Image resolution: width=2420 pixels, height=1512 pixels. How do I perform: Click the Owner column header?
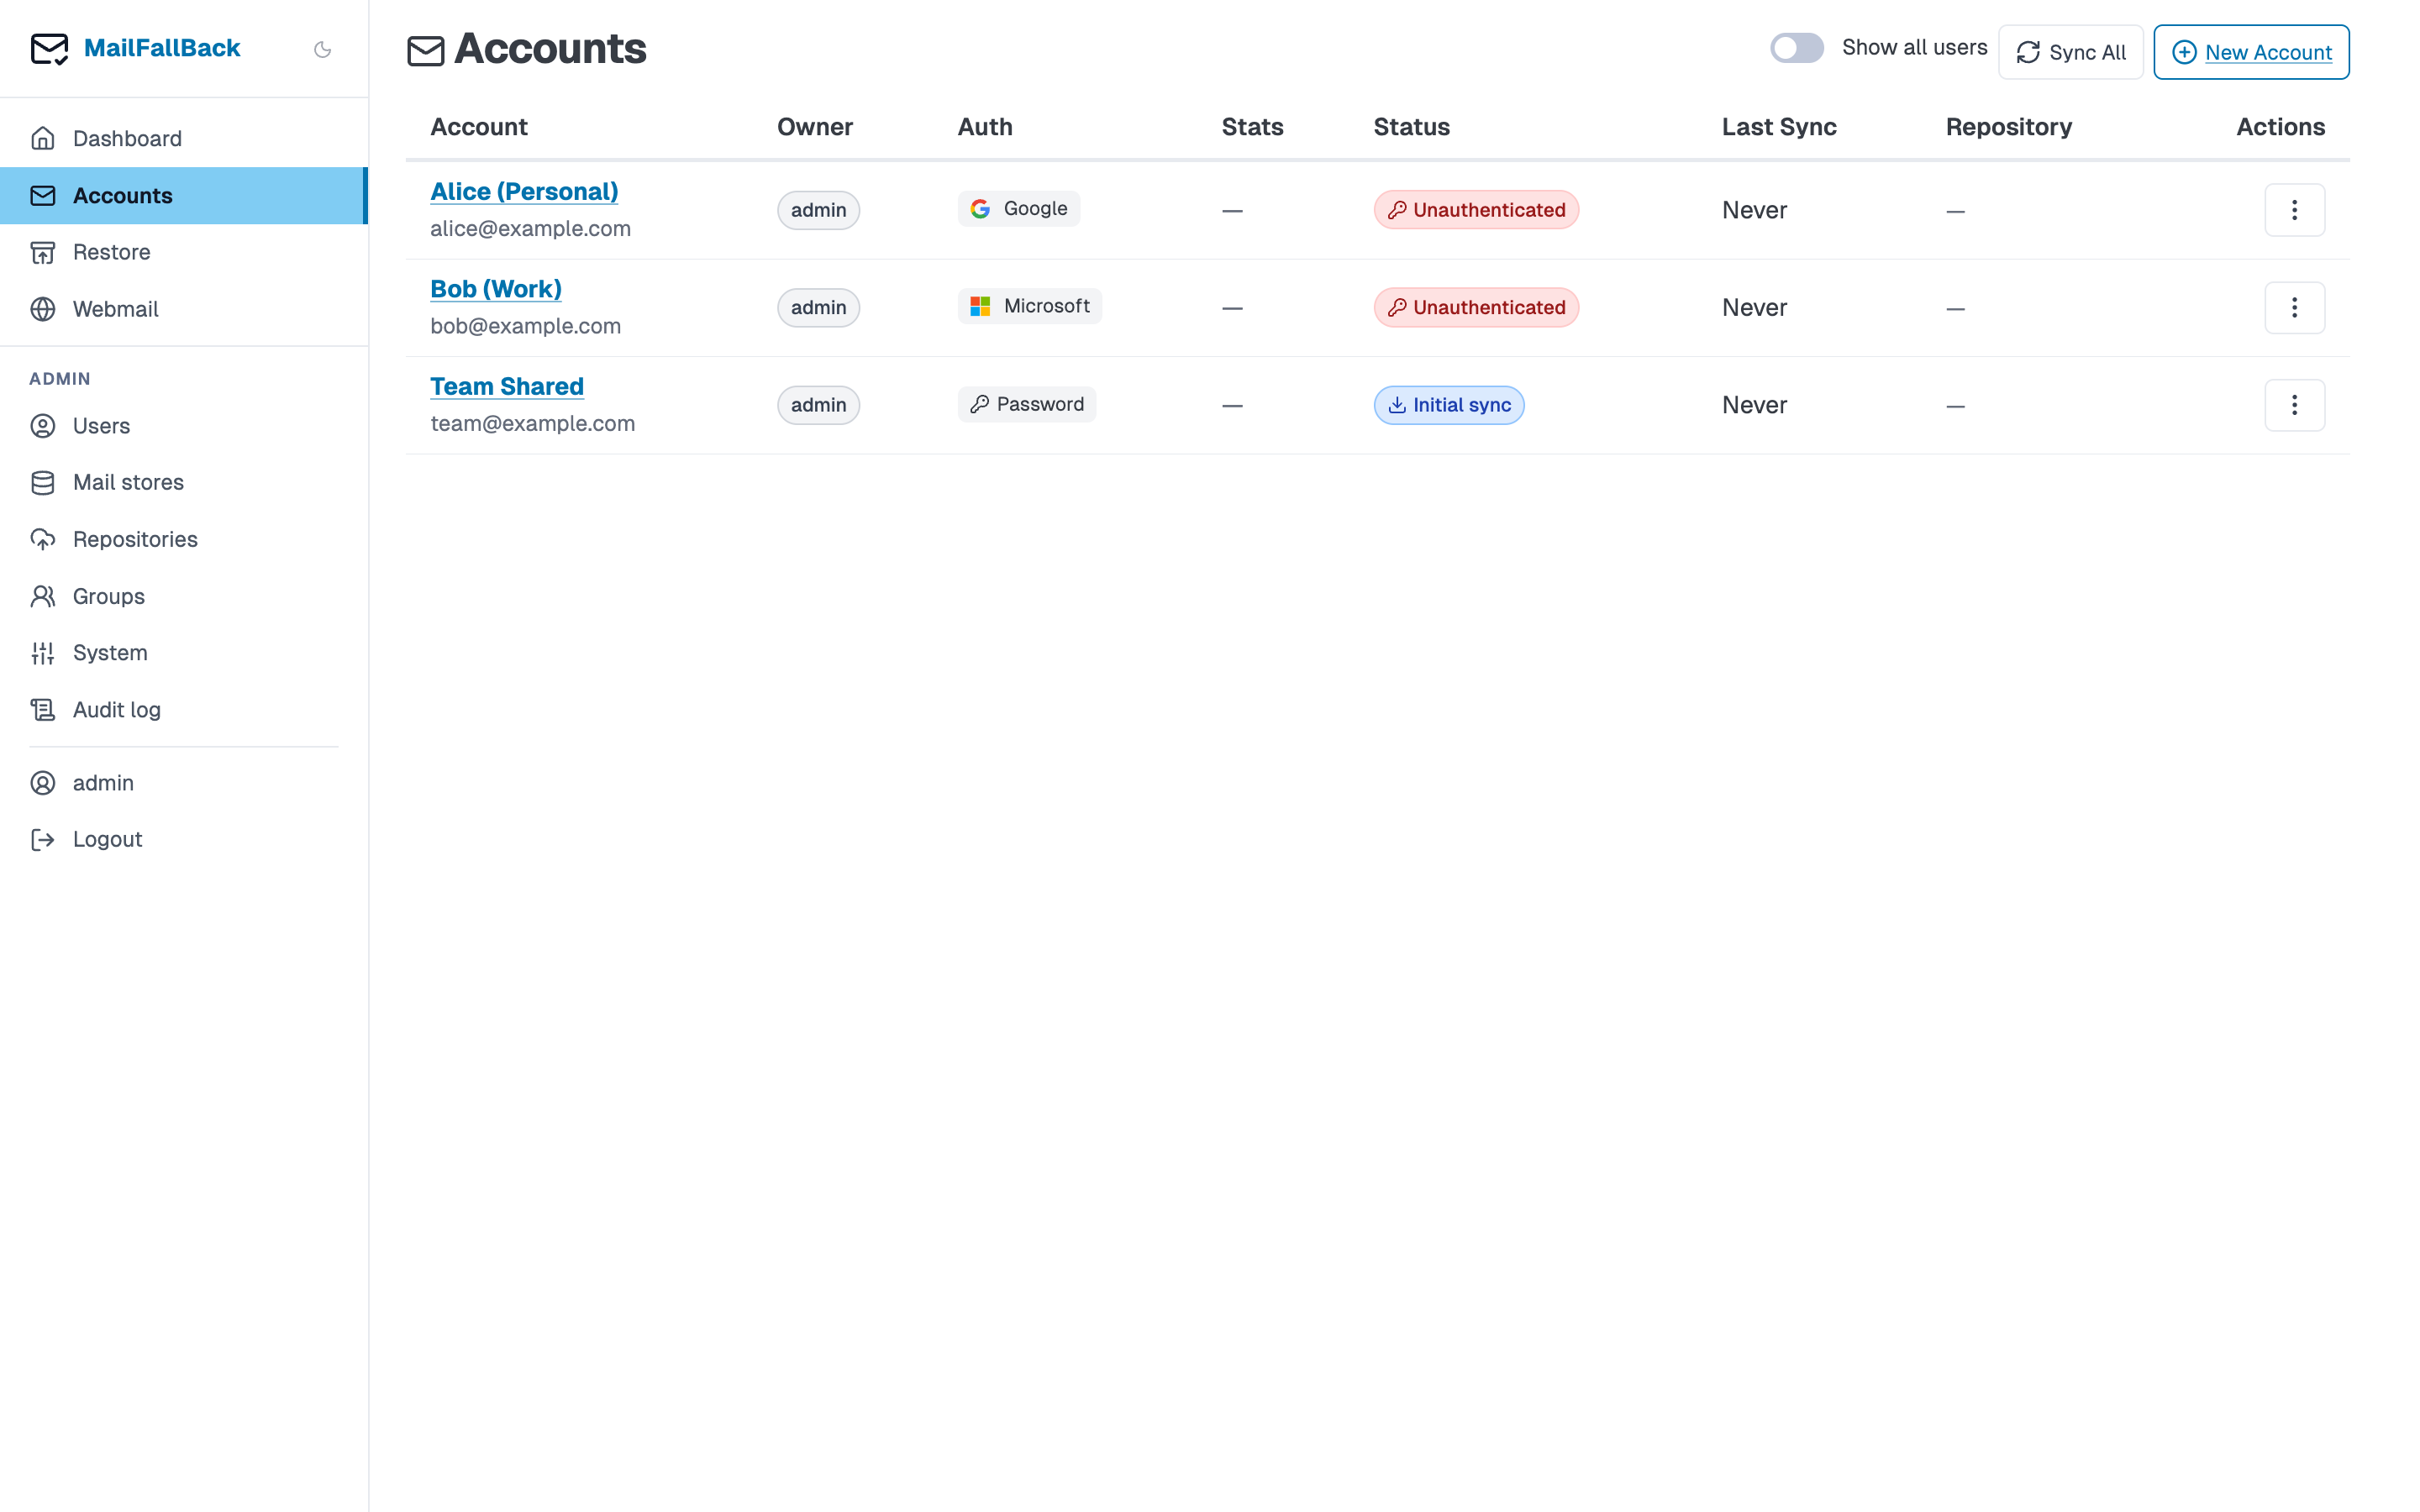click(x=814, y=127)
